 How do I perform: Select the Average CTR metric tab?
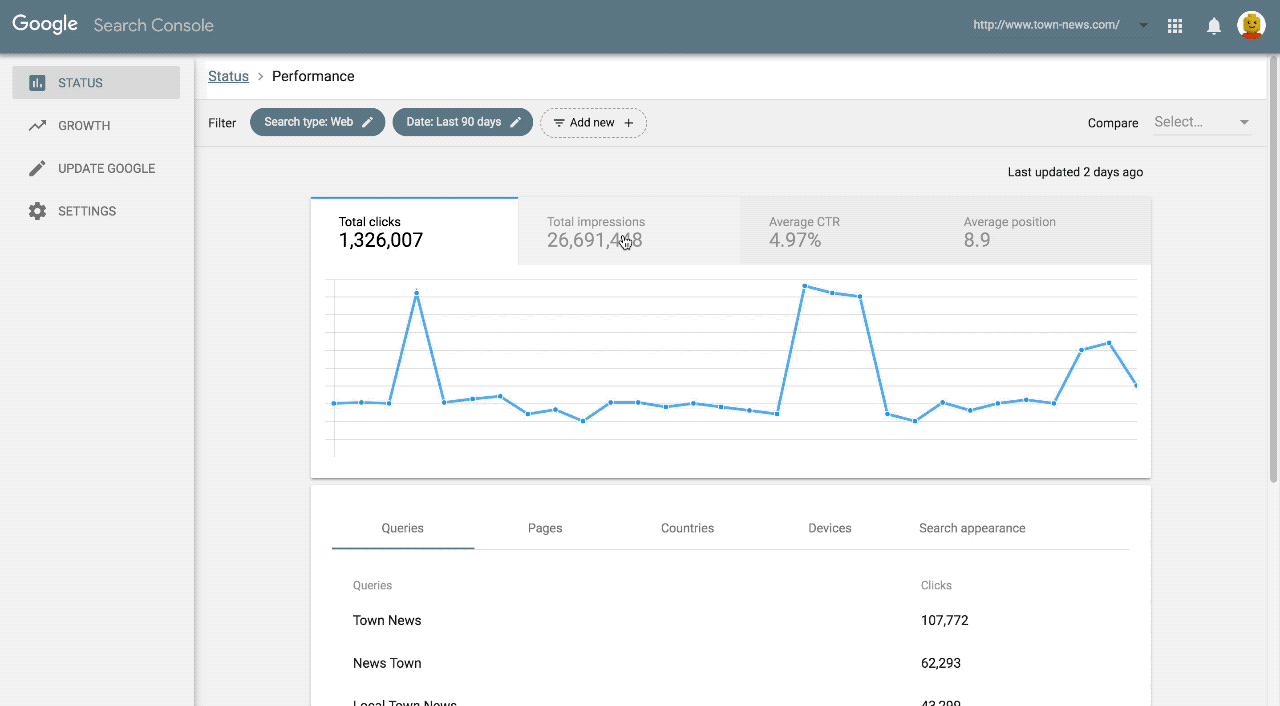coord(838,231)
